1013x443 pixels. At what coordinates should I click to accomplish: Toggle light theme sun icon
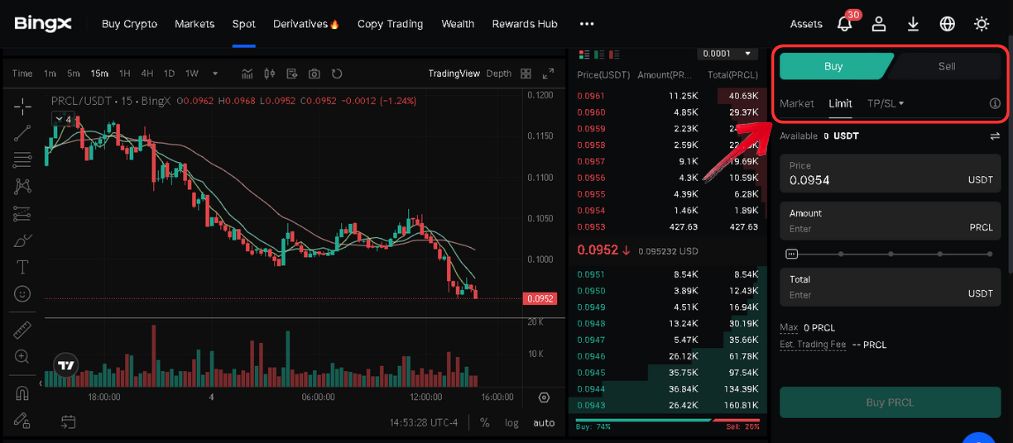[981, 24]
